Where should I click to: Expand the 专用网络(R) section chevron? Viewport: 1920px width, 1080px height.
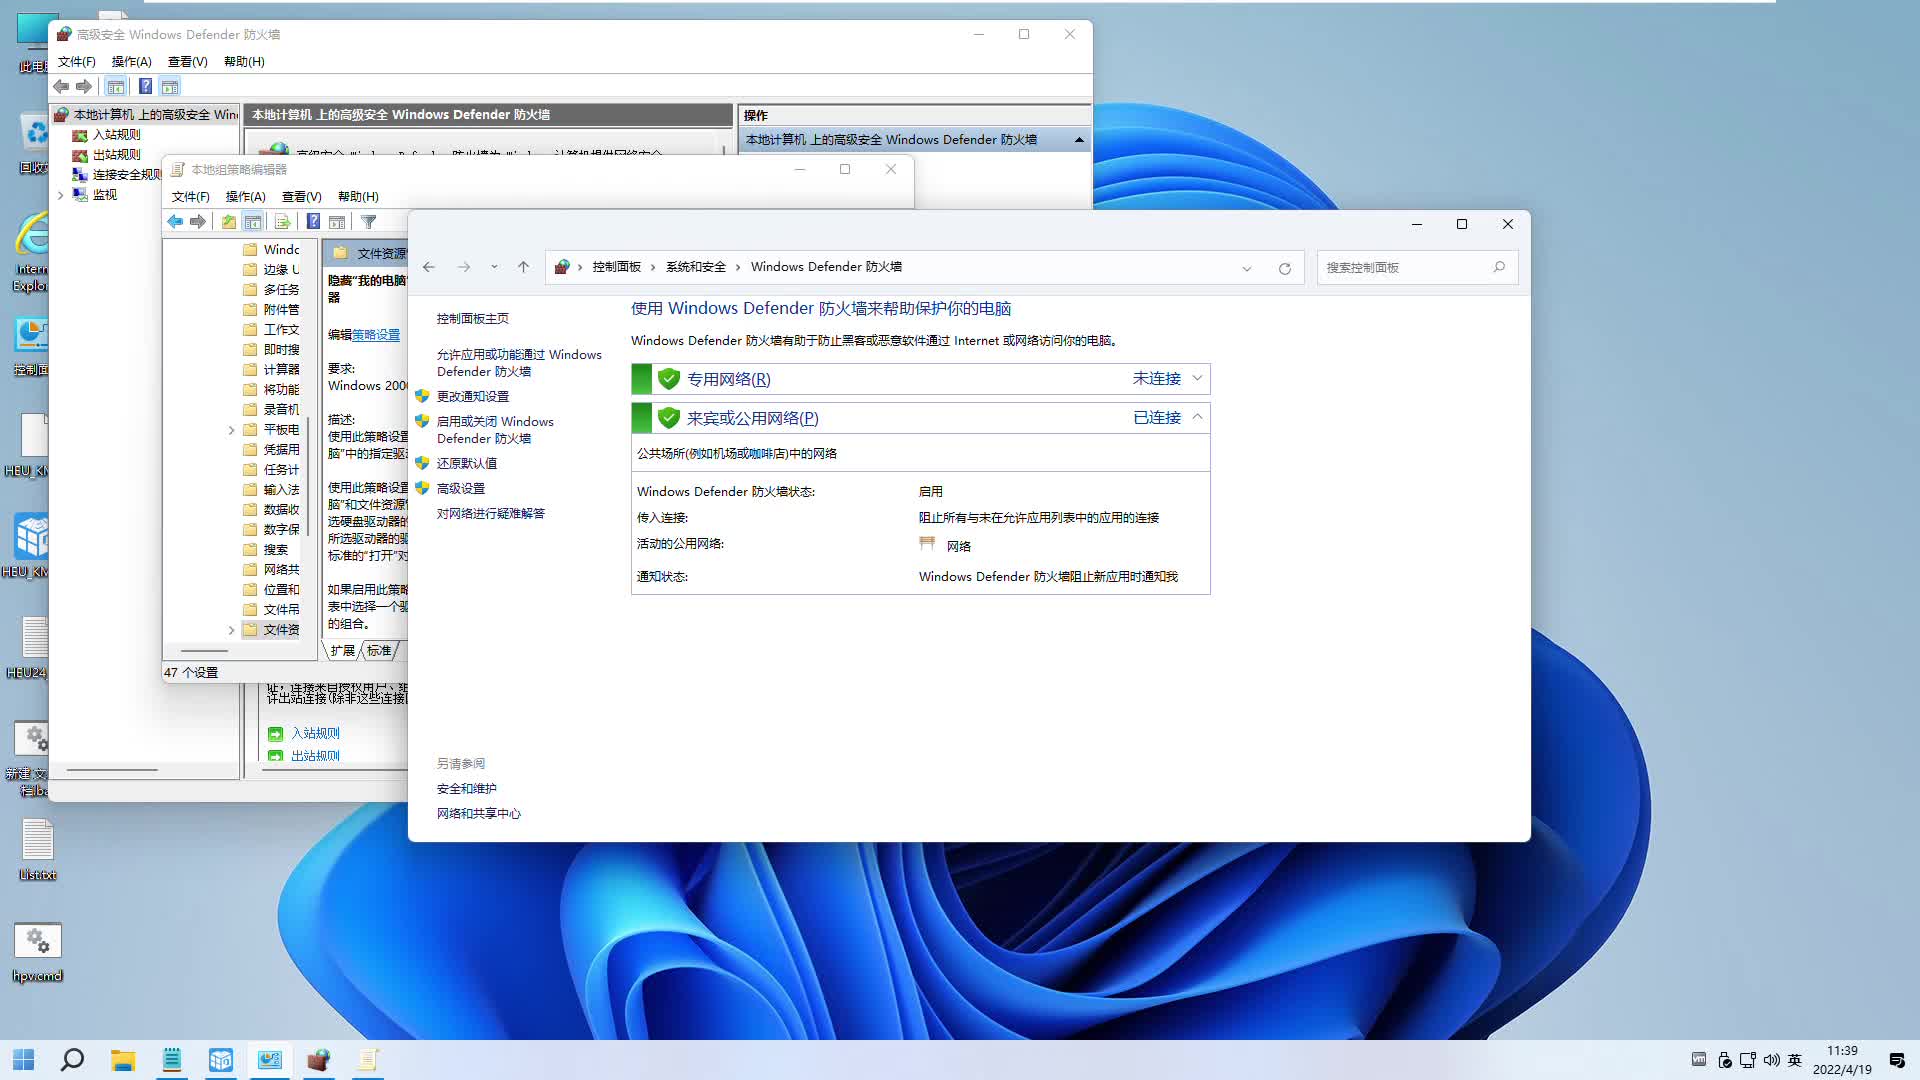pyautogui.click(x=1197, y=379)
